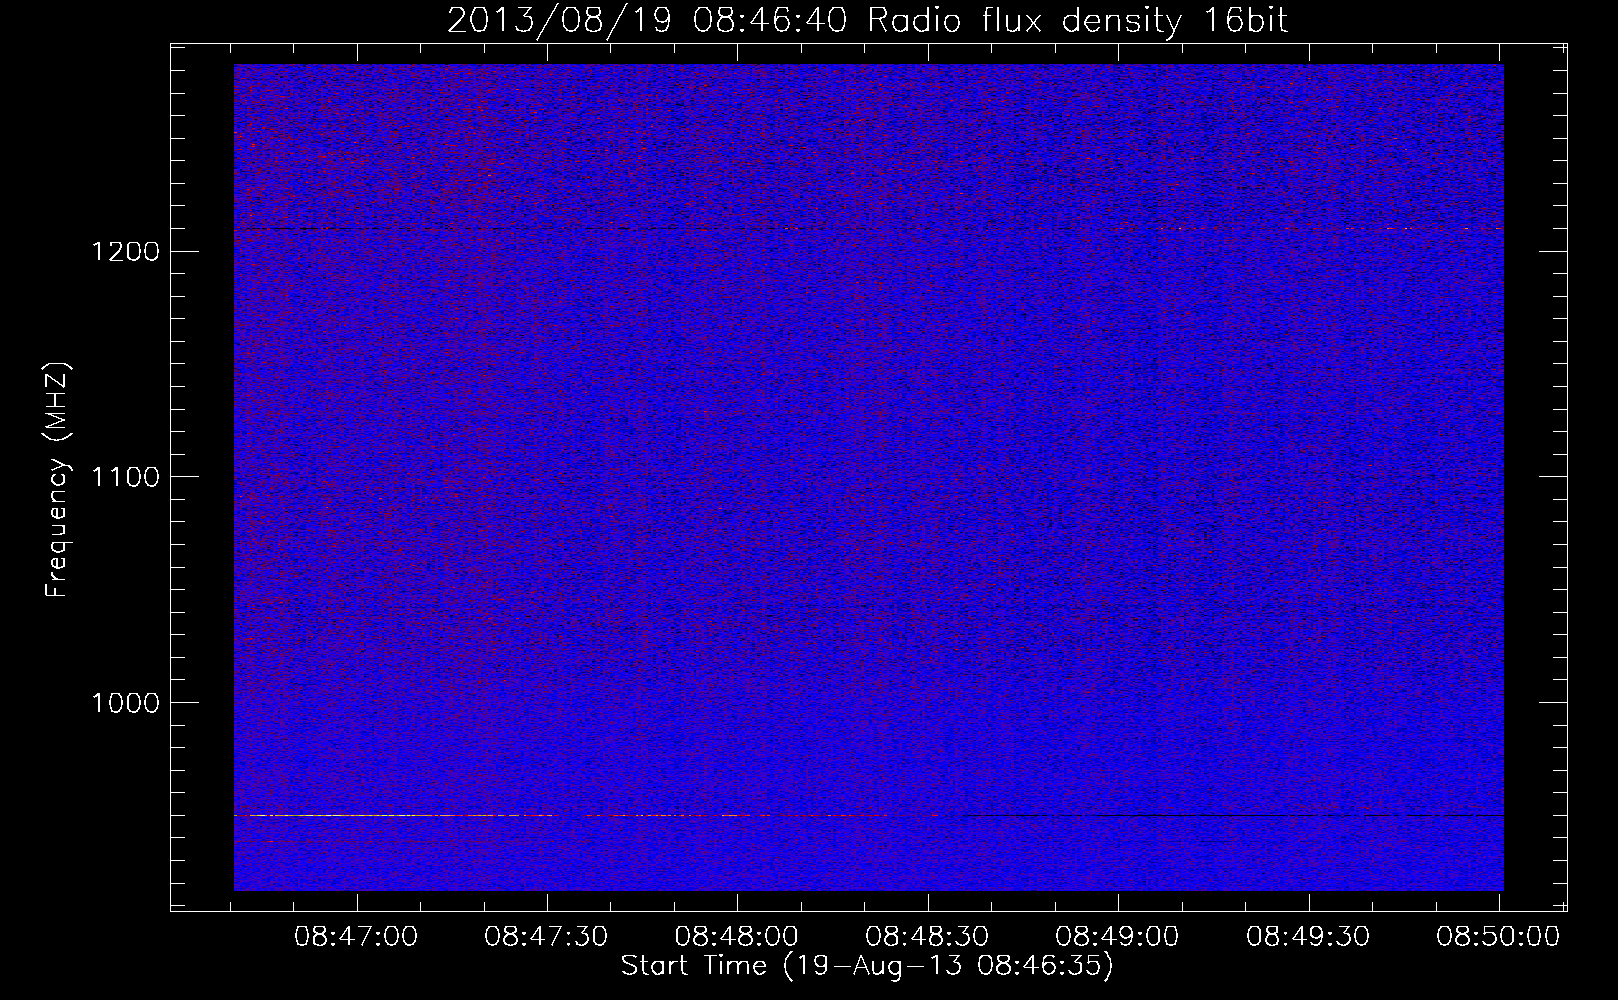
Task: Click the "08:50:00" time tick label
Action: click(1499, 937)
